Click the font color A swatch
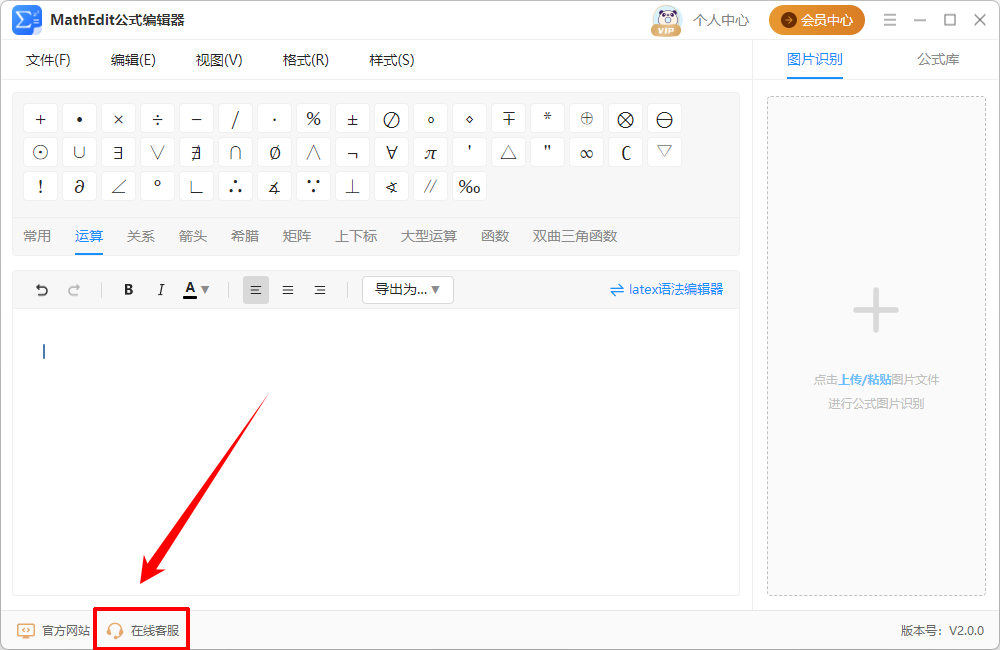The width and height of the screenshot is (1000, 650). point(190,290)
